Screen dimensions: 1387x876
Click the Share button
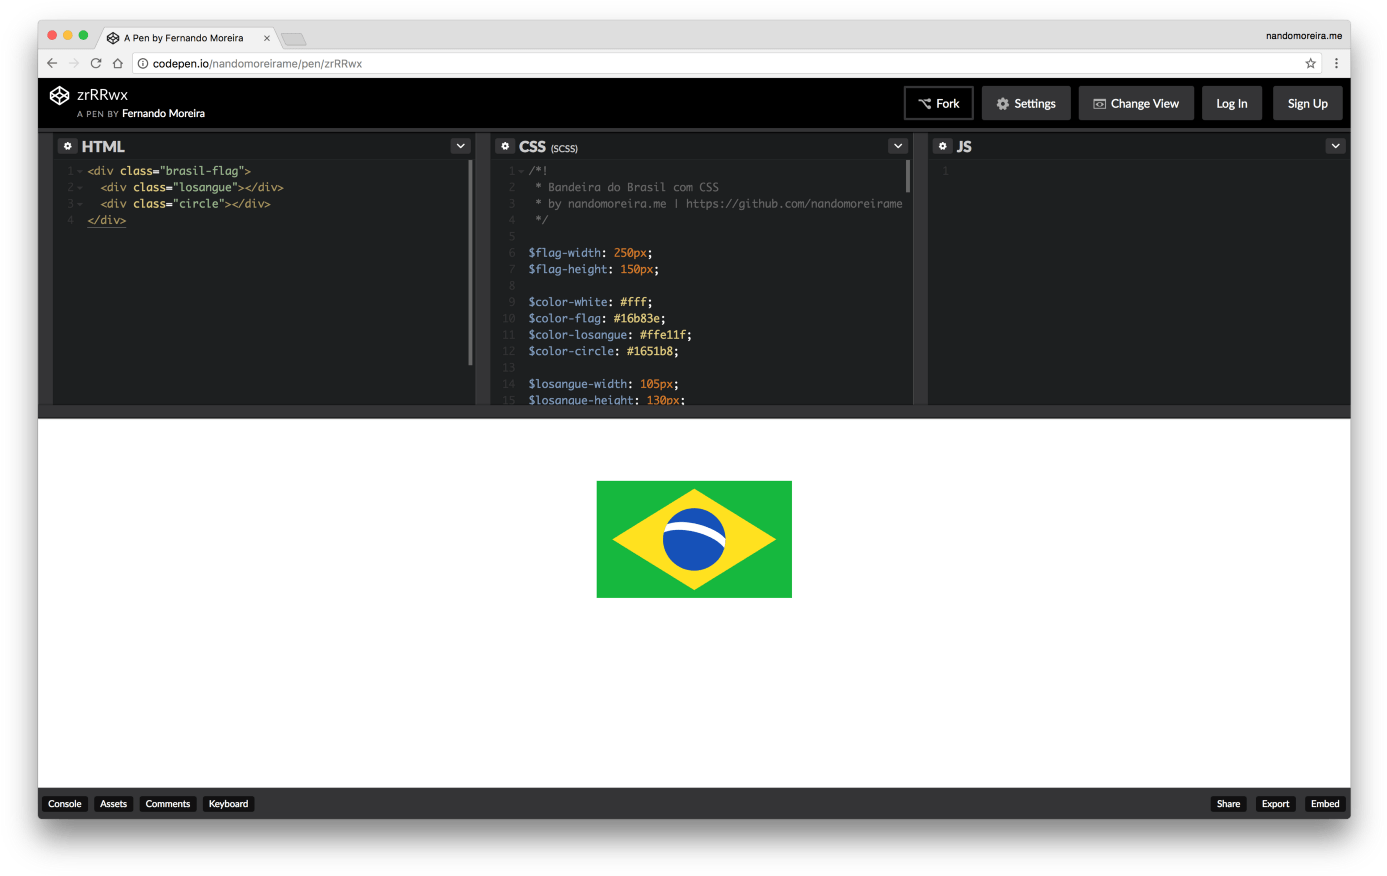pyautogui.click(x=1229, y=804)
